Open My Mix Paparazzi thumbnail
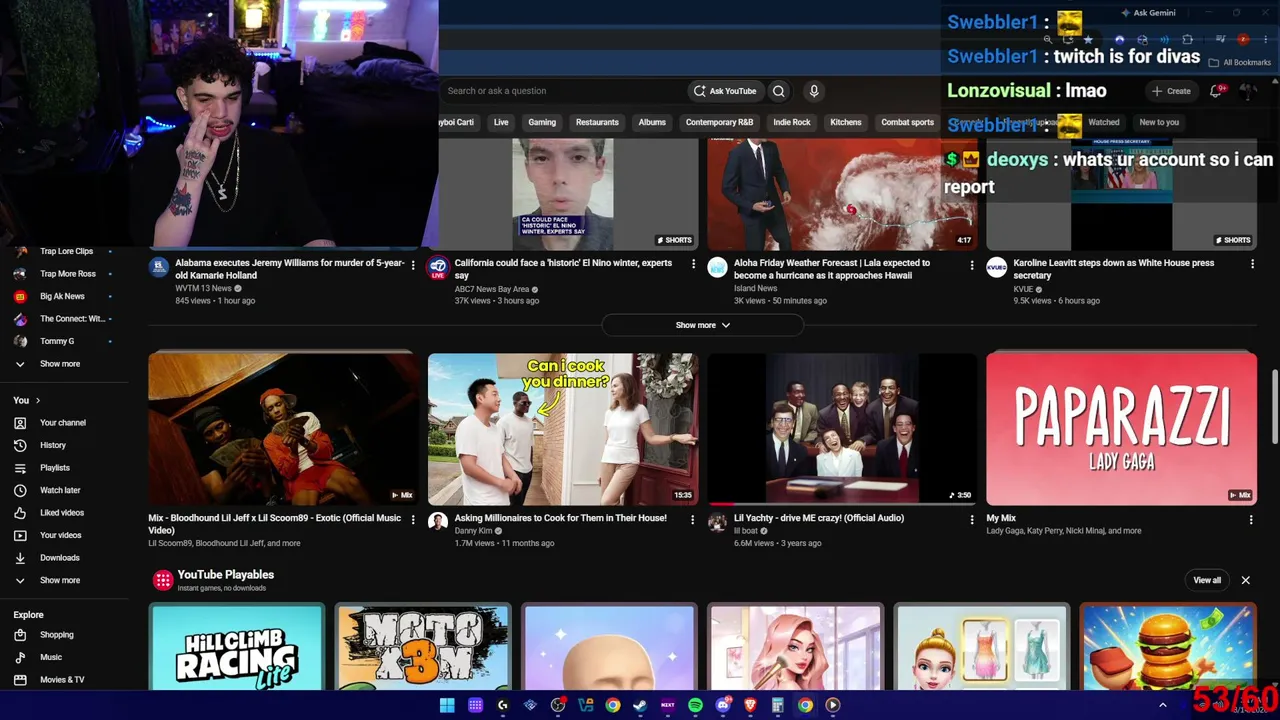Viewport: 1280px width, 720px height. (x=1122, y=429)
